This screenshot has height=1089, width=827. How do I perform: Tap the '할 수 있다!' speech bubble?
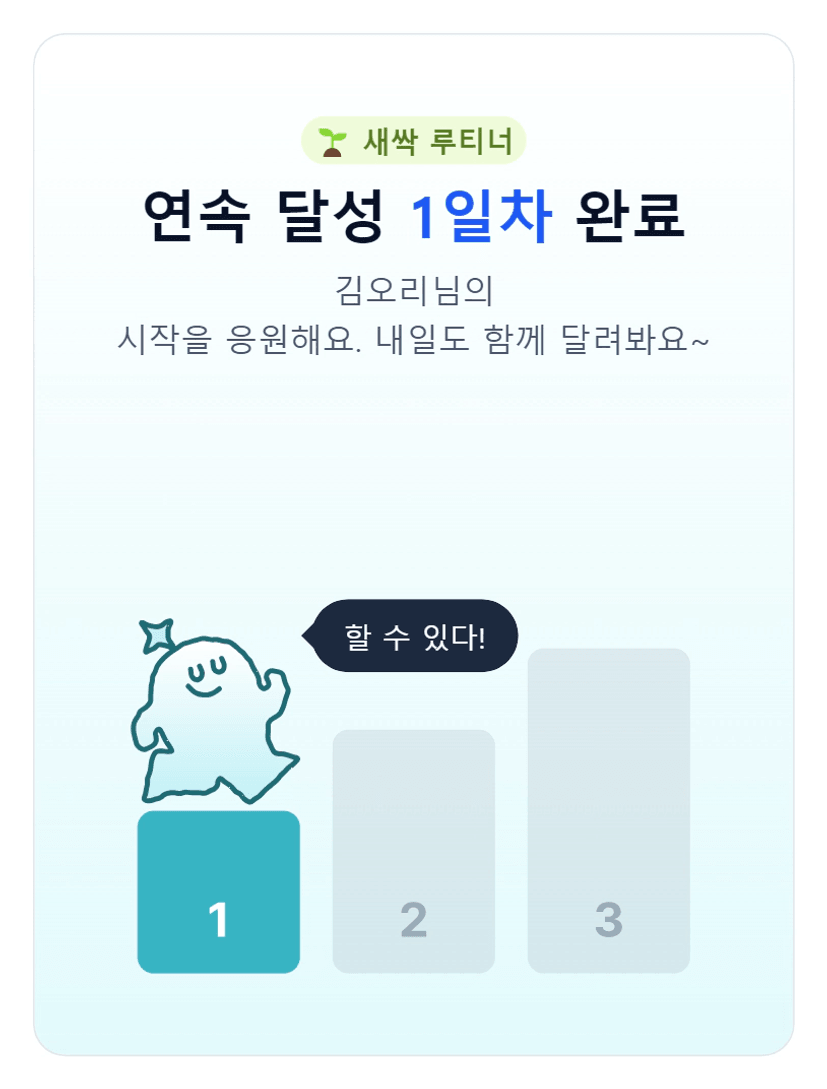(415, 636)
